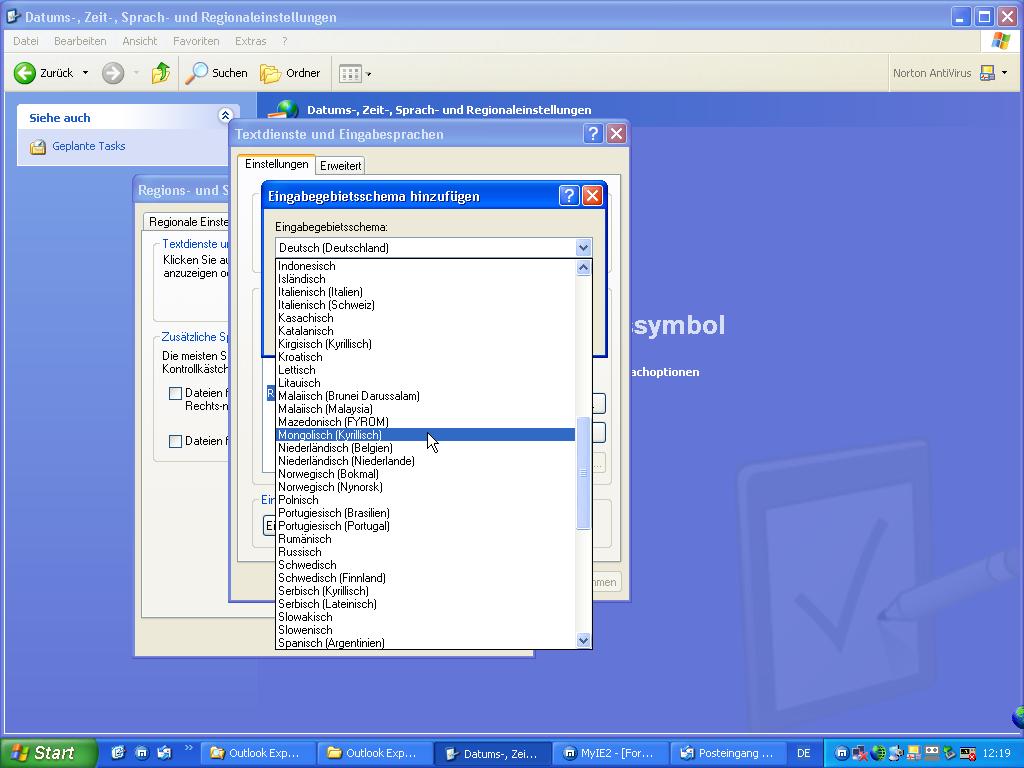Viewport: 1024px width, 768px height.
Task: Click the Start button
Action: (48, 753)
